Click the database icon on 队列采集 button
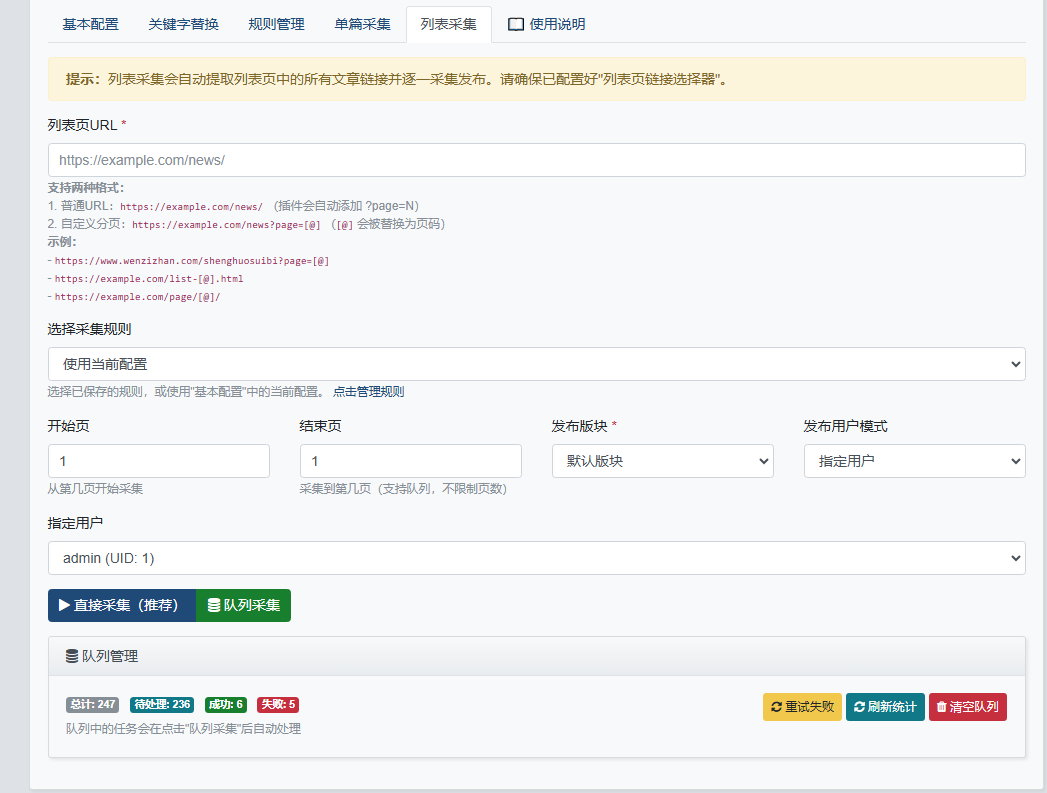 213,605
